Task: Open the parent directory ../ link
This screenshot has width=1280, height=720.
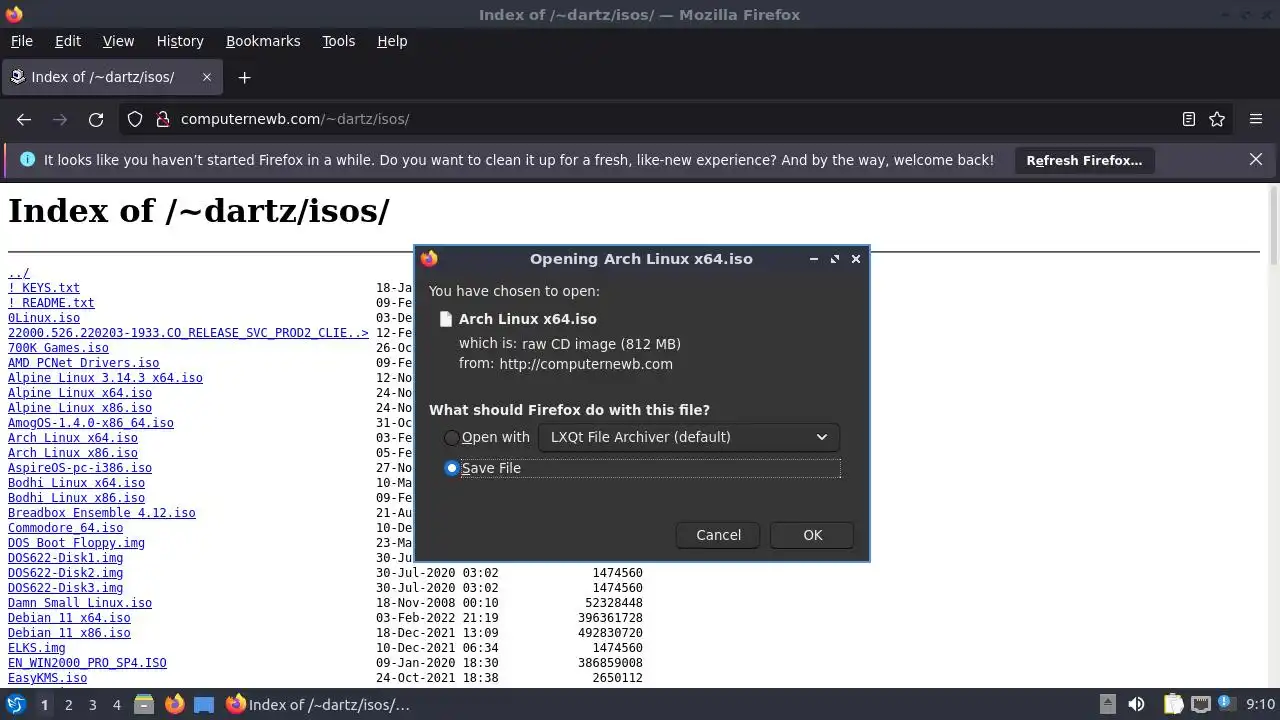Action: [x=19, y=273]
